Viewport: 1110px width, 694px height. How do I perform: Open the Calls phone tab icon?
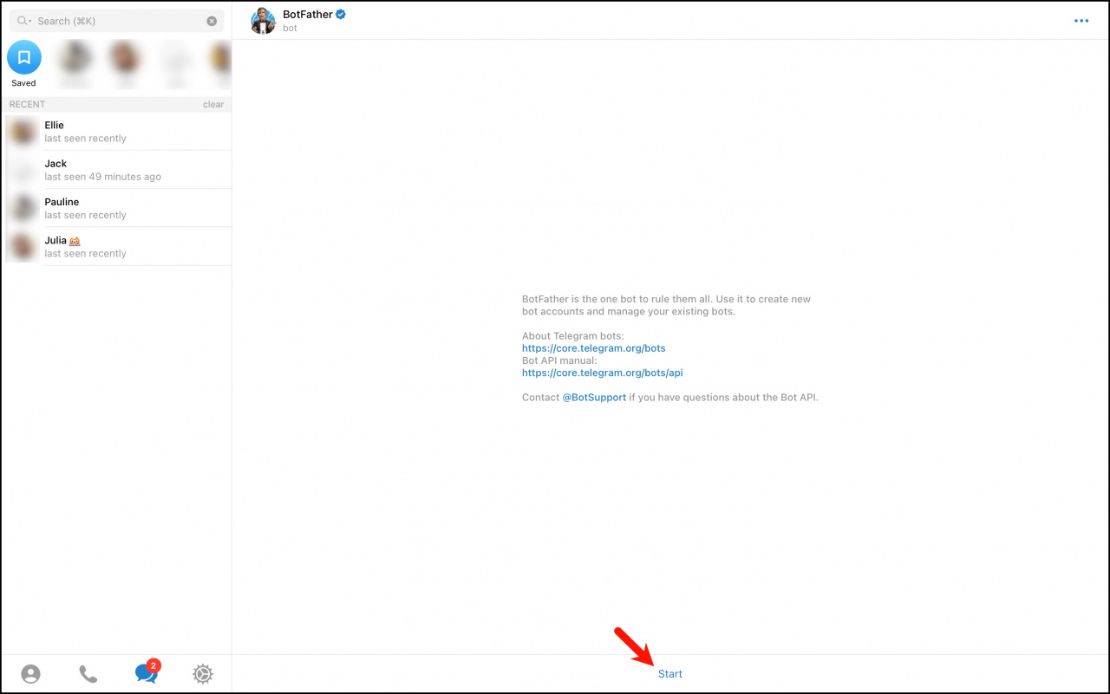(x=88, y=673)
